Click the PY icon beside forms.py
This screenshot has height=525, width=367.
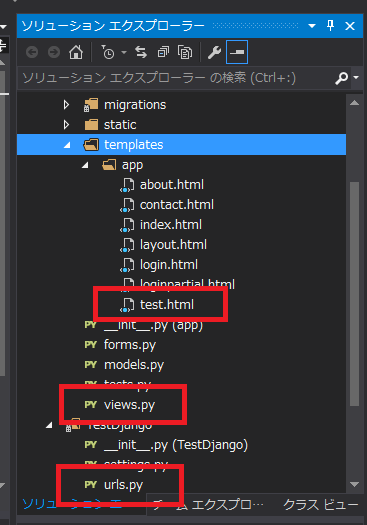coord(91,345)
